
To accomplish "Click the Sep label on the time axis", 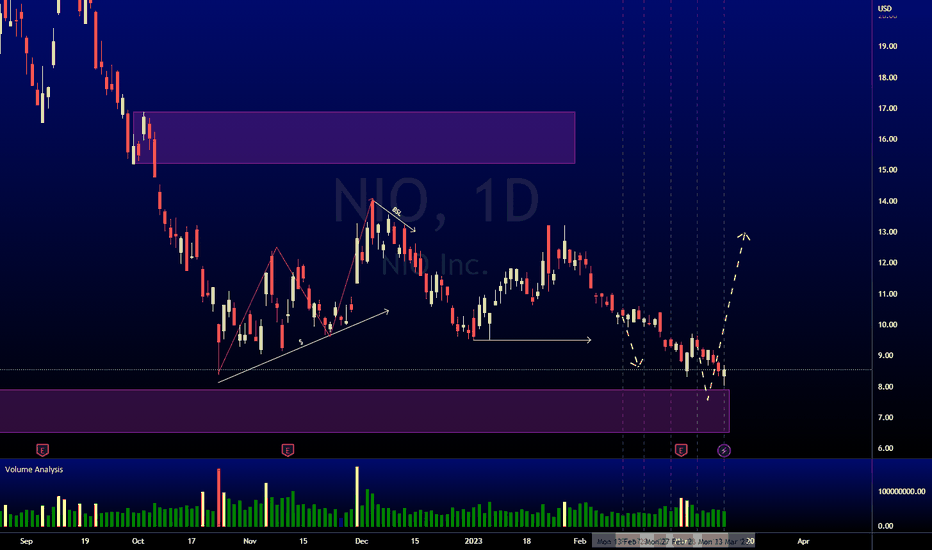I will tap(26, 541).
